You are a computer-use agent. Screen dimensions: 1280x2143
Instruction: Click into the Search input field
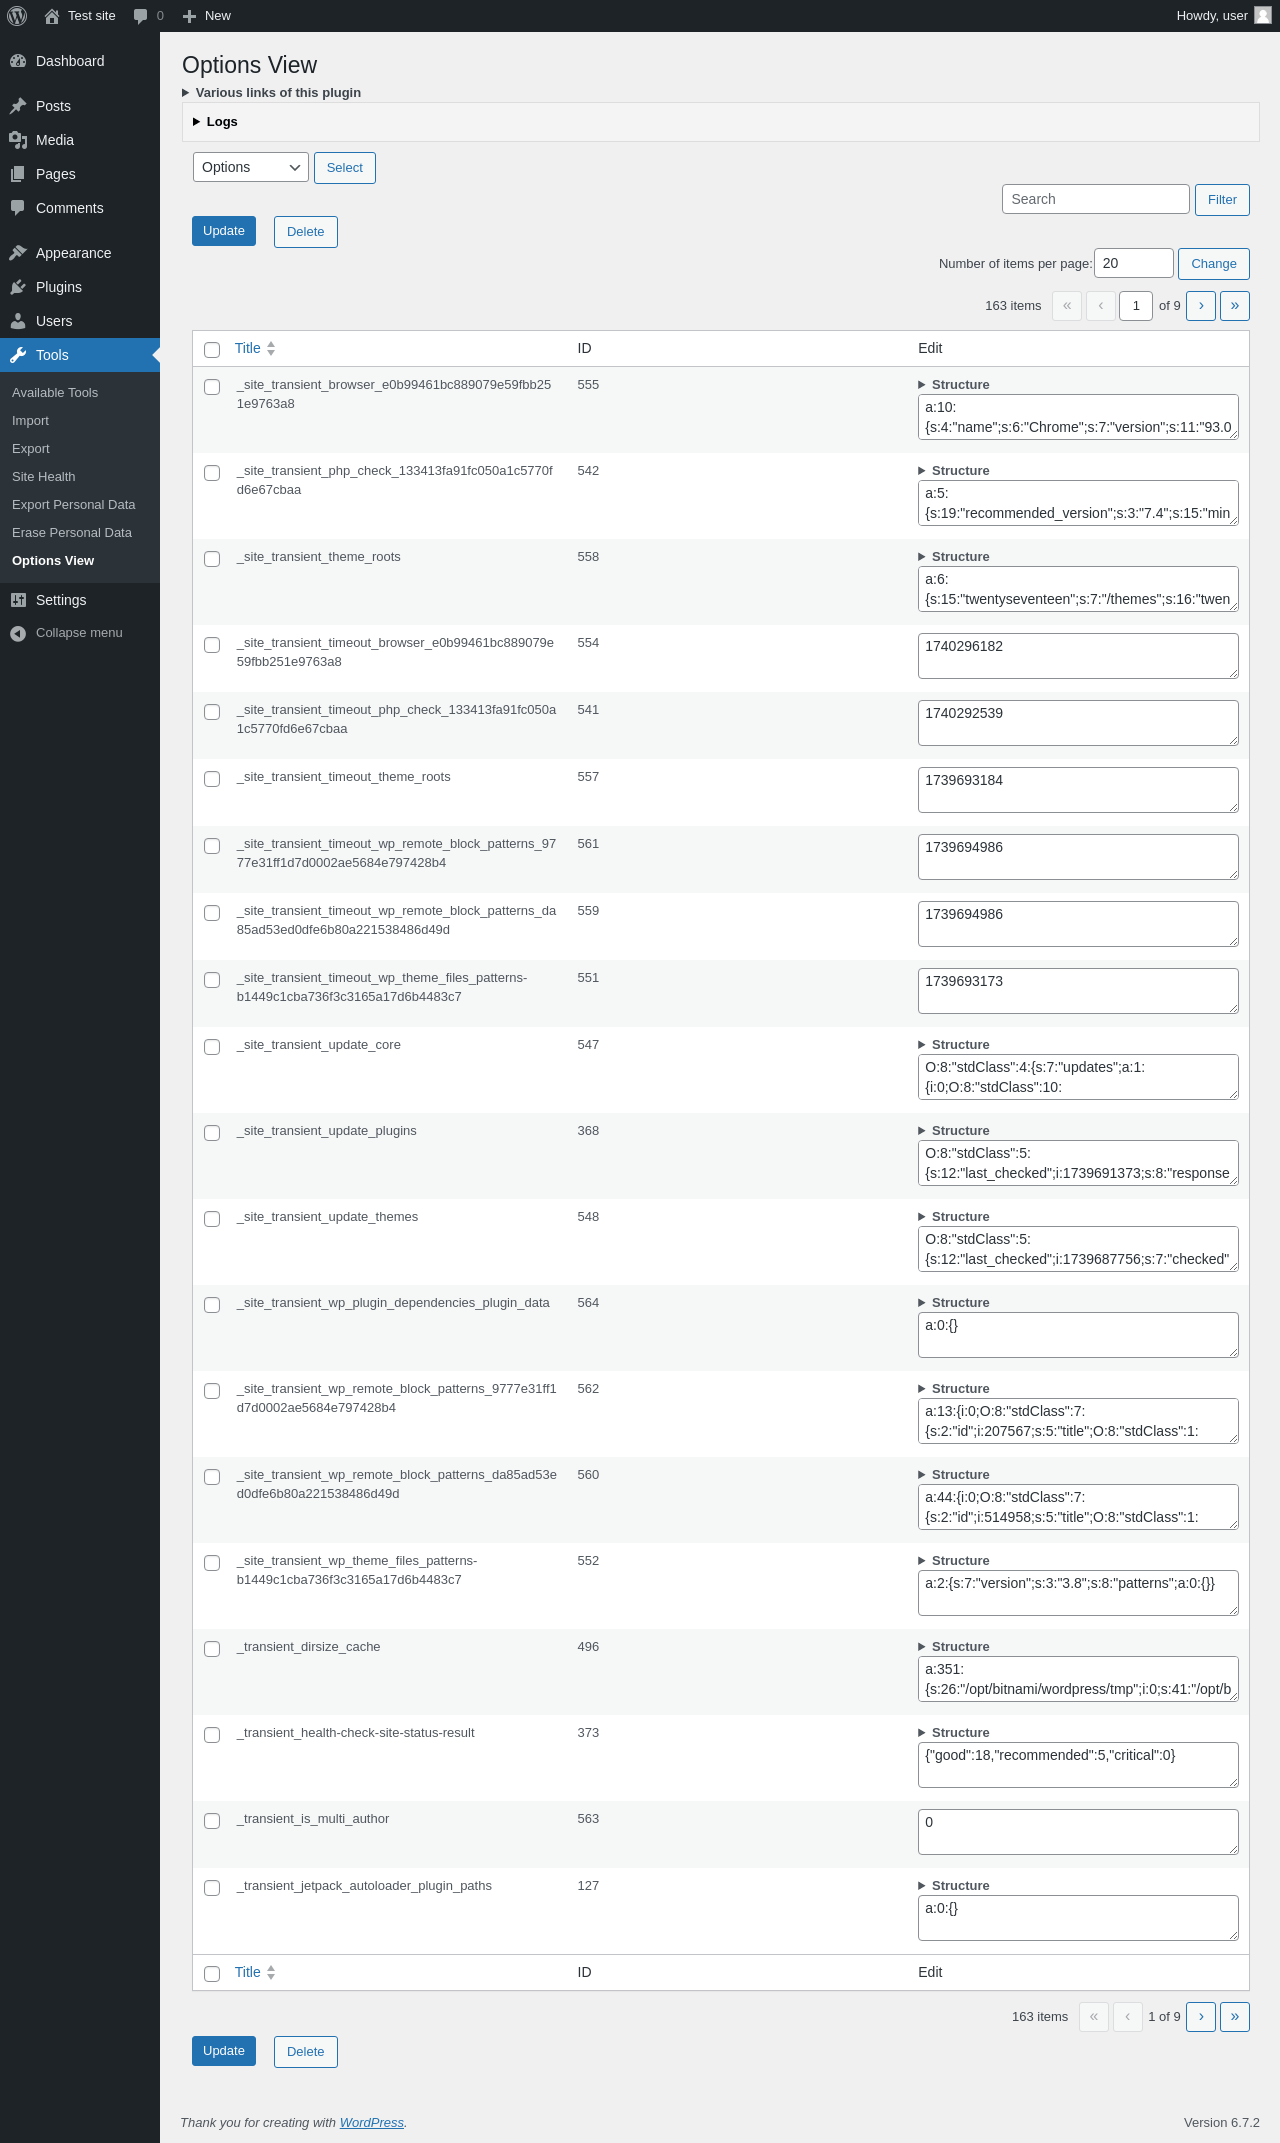point(1096,199)
